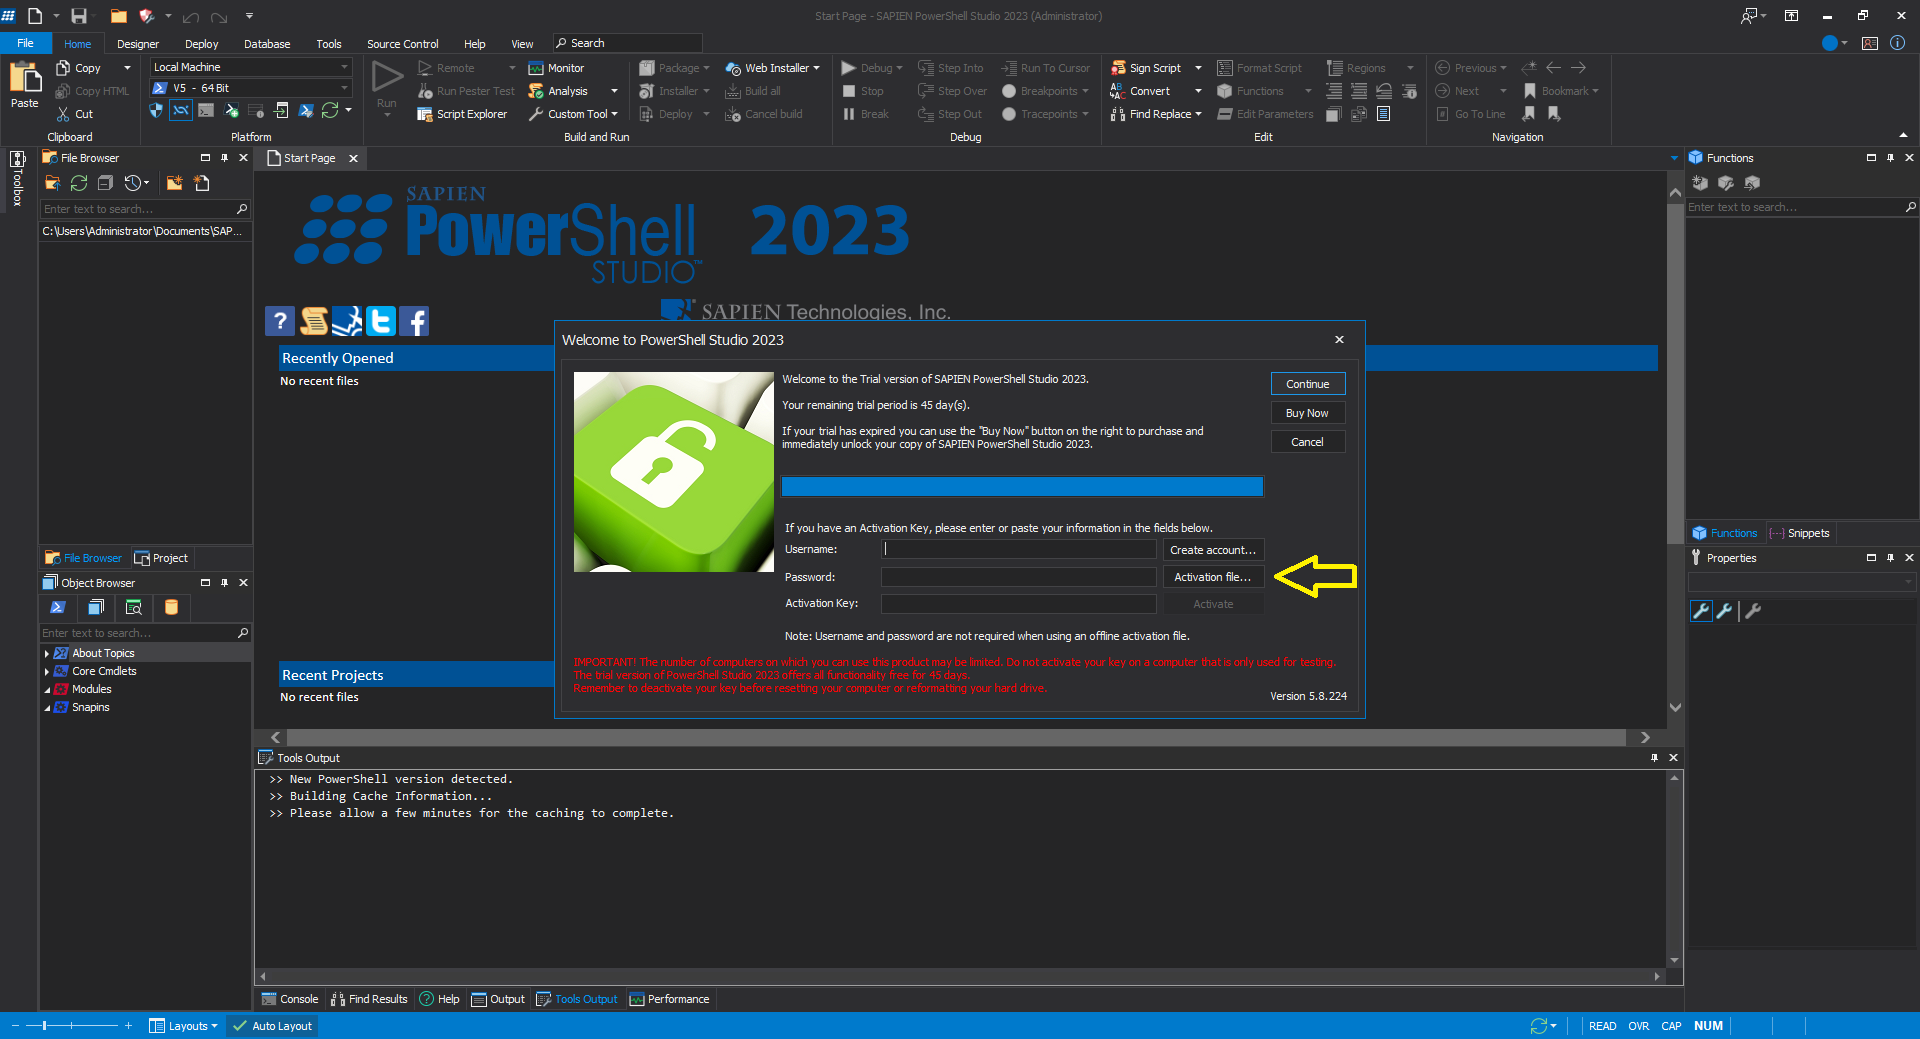Click the PowerShell icon in Object Browser toolbar
The width and height of the screenshot is (1920, 1039).
pyautogui.click(x=58, y=607)
